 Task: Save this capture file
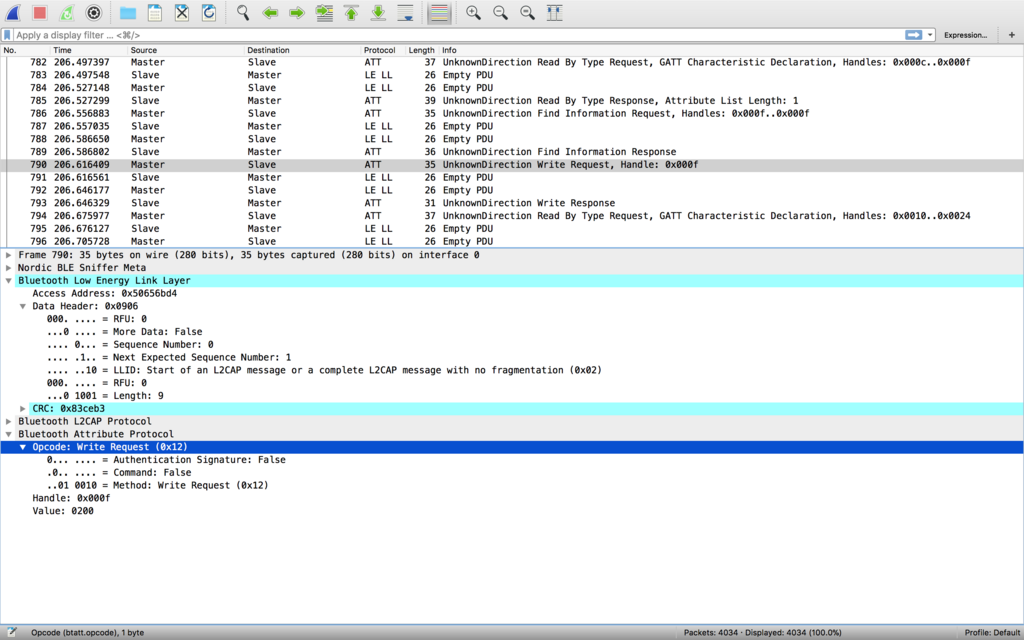(x=155, y=12)
